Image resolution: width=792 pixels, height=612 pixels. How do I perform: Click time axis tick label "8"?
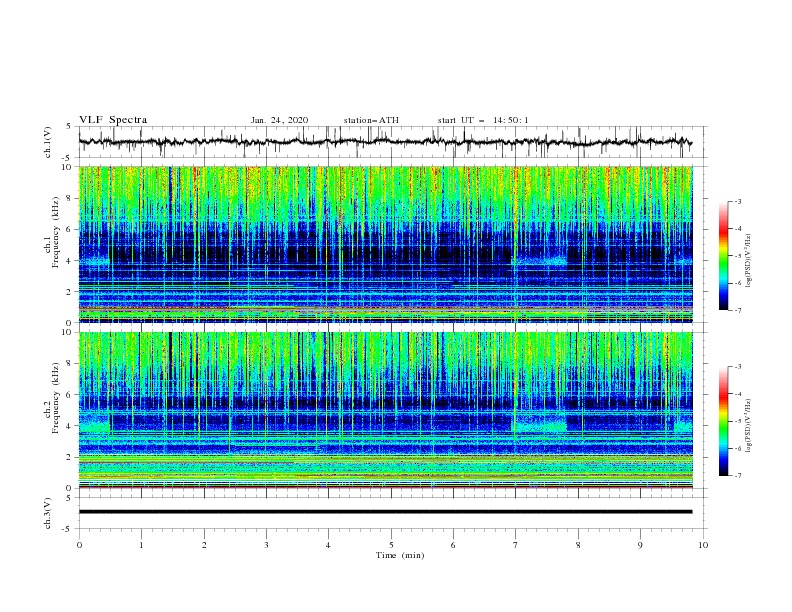[x=578, y=545]
